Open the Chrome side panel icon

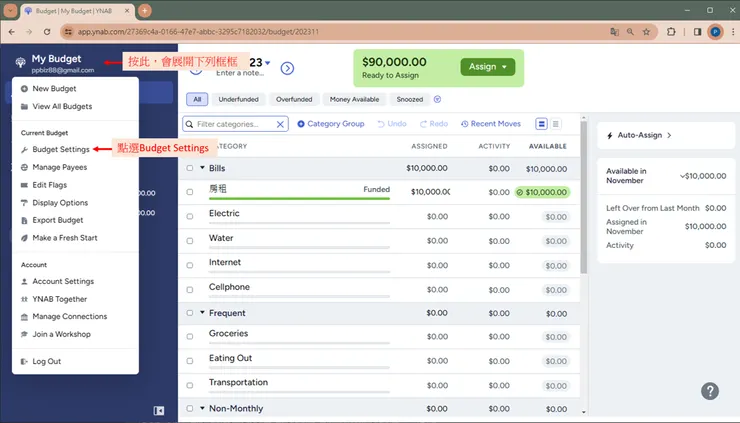click(x=697, y=32)
